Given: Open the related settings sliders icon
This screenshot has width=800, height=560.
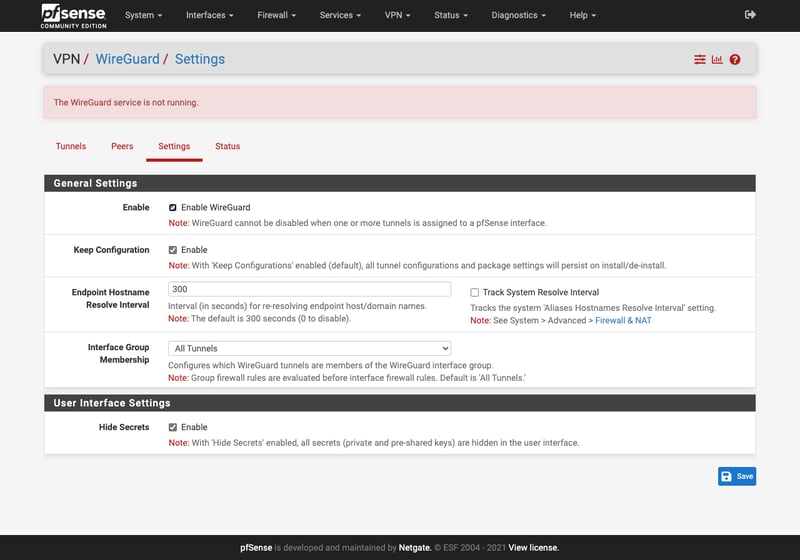Looking at the screenshot, I should [x=700, y=60].
